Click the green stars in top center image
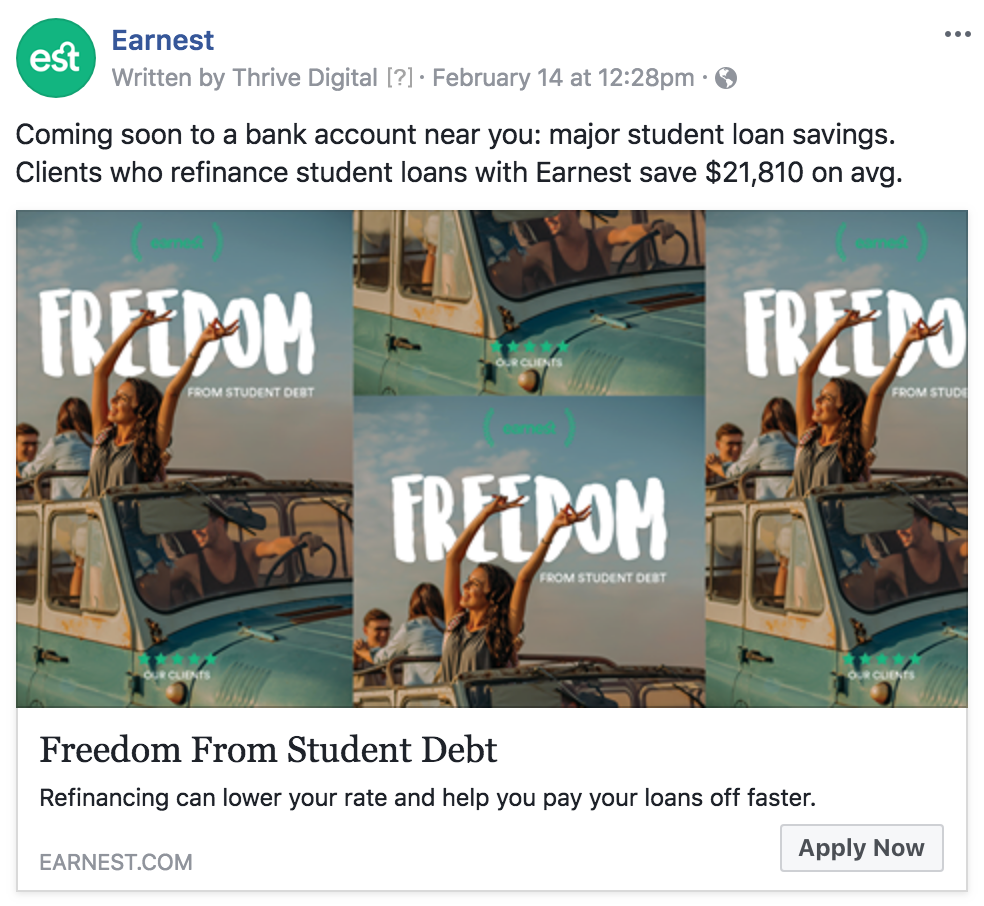This screenshot has height=906, width=984. (529, 347)
